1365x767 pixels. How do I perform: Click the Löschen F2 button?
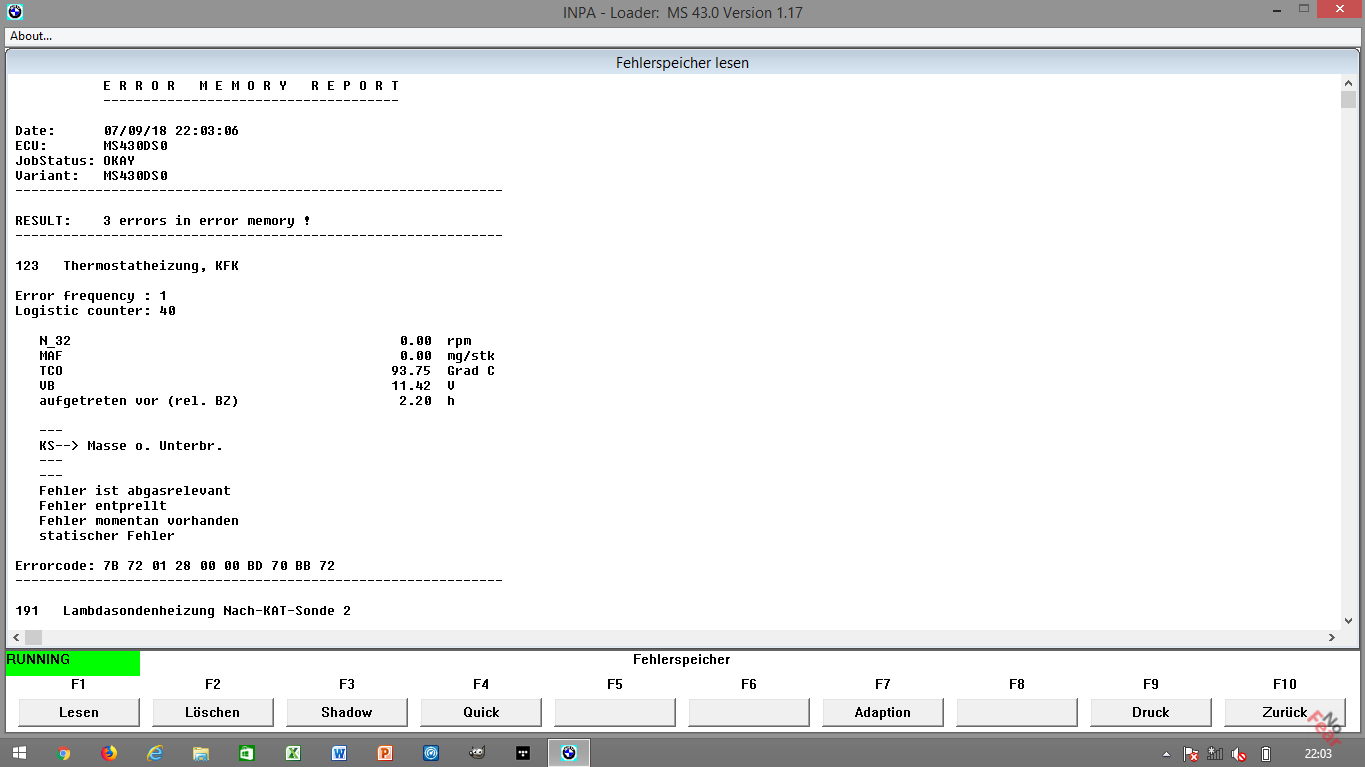point(213,712)
